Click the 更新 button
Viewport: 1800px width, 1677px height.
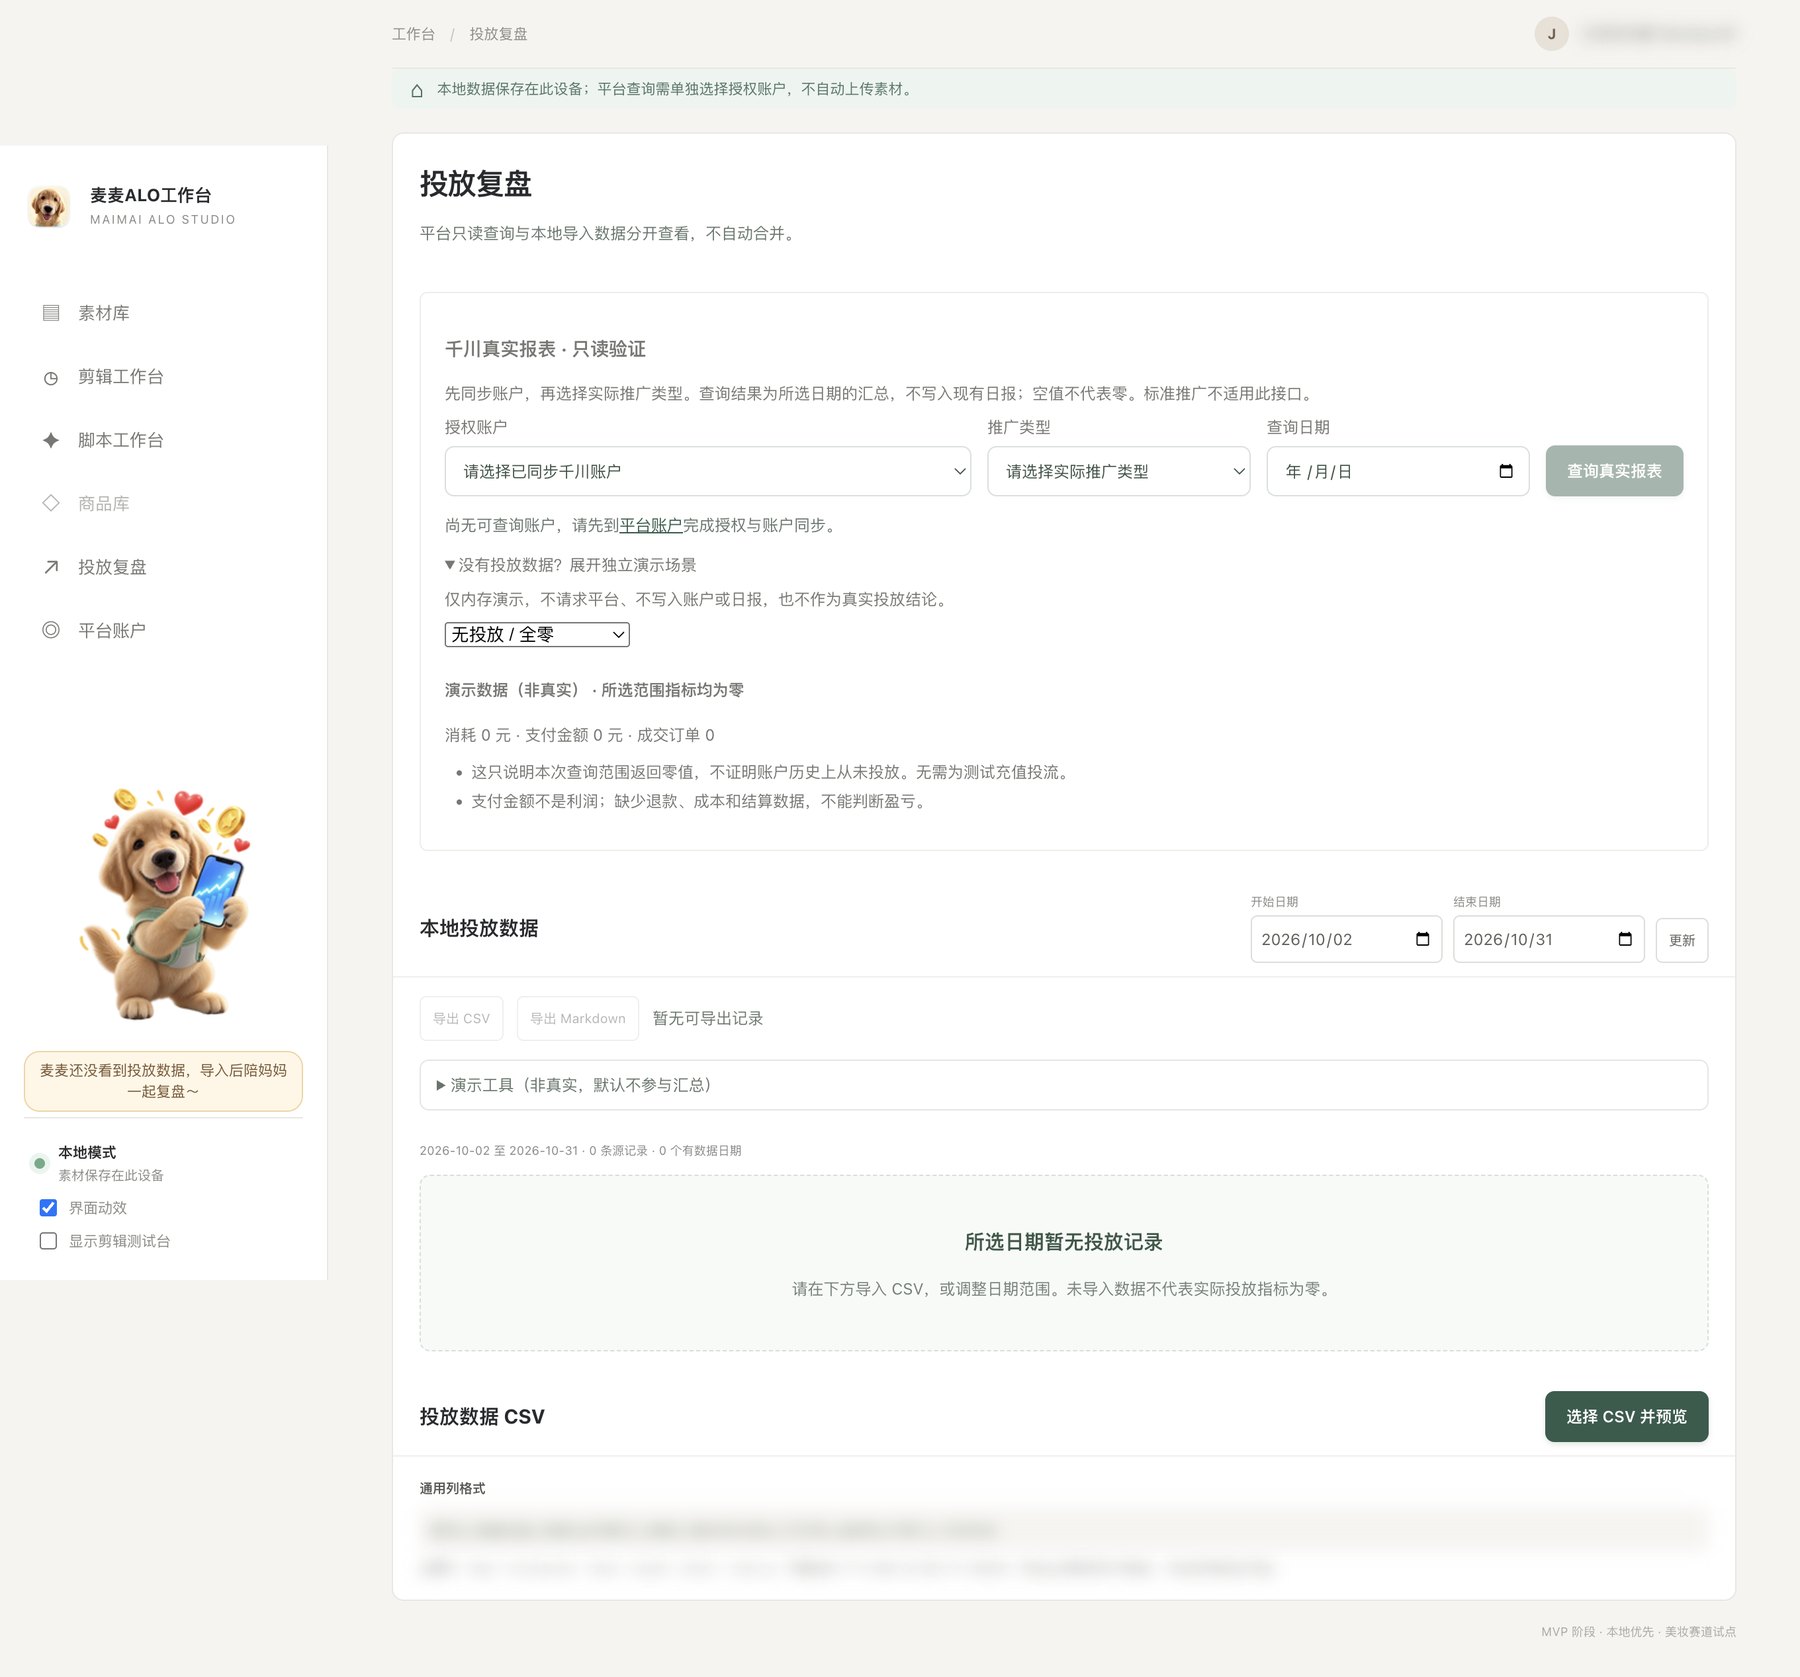point(1681,940)
